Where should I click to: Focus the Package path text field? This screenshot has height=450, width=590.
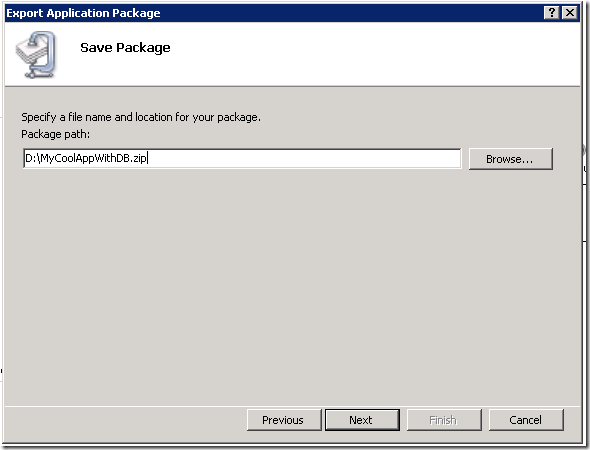coord(242,158)
